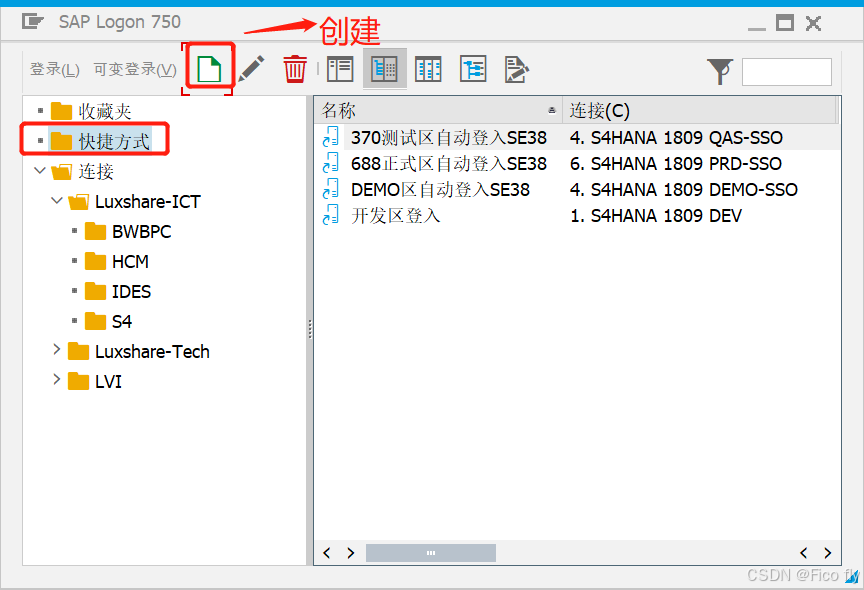Click the 登录(L) button

(55, 69)
